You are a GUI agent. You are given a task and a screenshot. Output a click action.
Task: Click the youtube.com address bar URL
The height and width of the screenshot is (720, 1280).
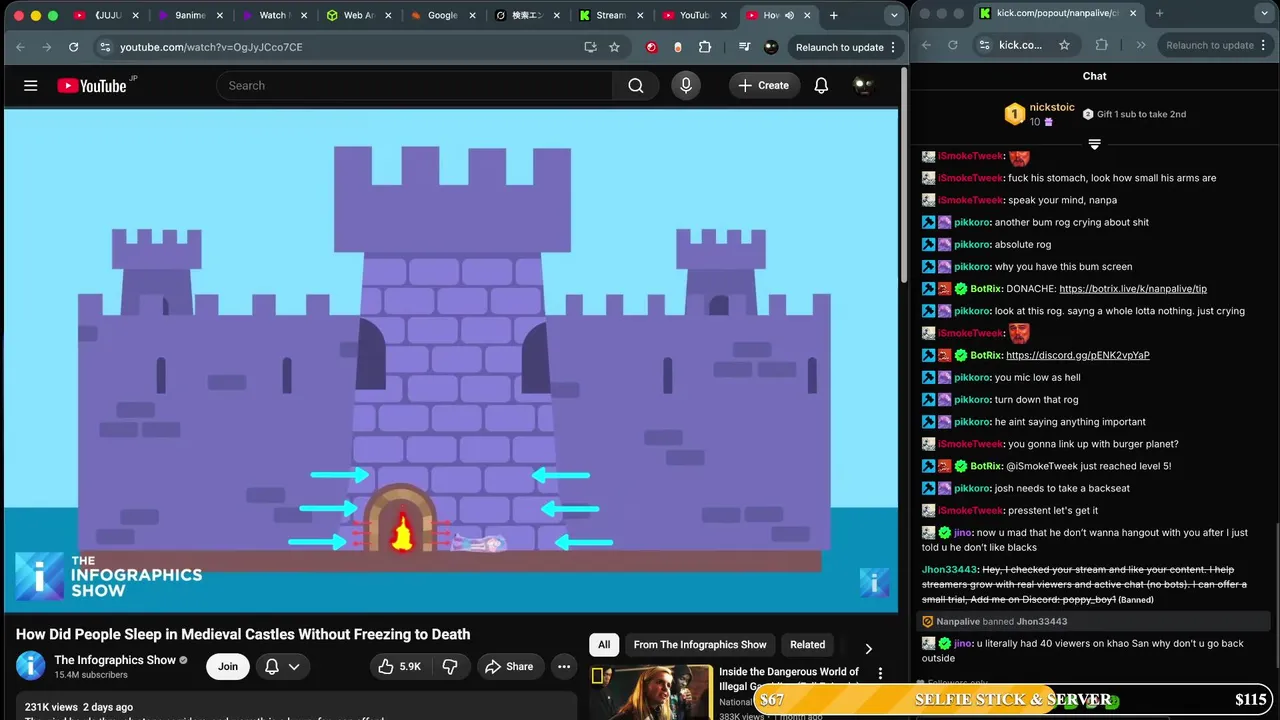point(211,47)
